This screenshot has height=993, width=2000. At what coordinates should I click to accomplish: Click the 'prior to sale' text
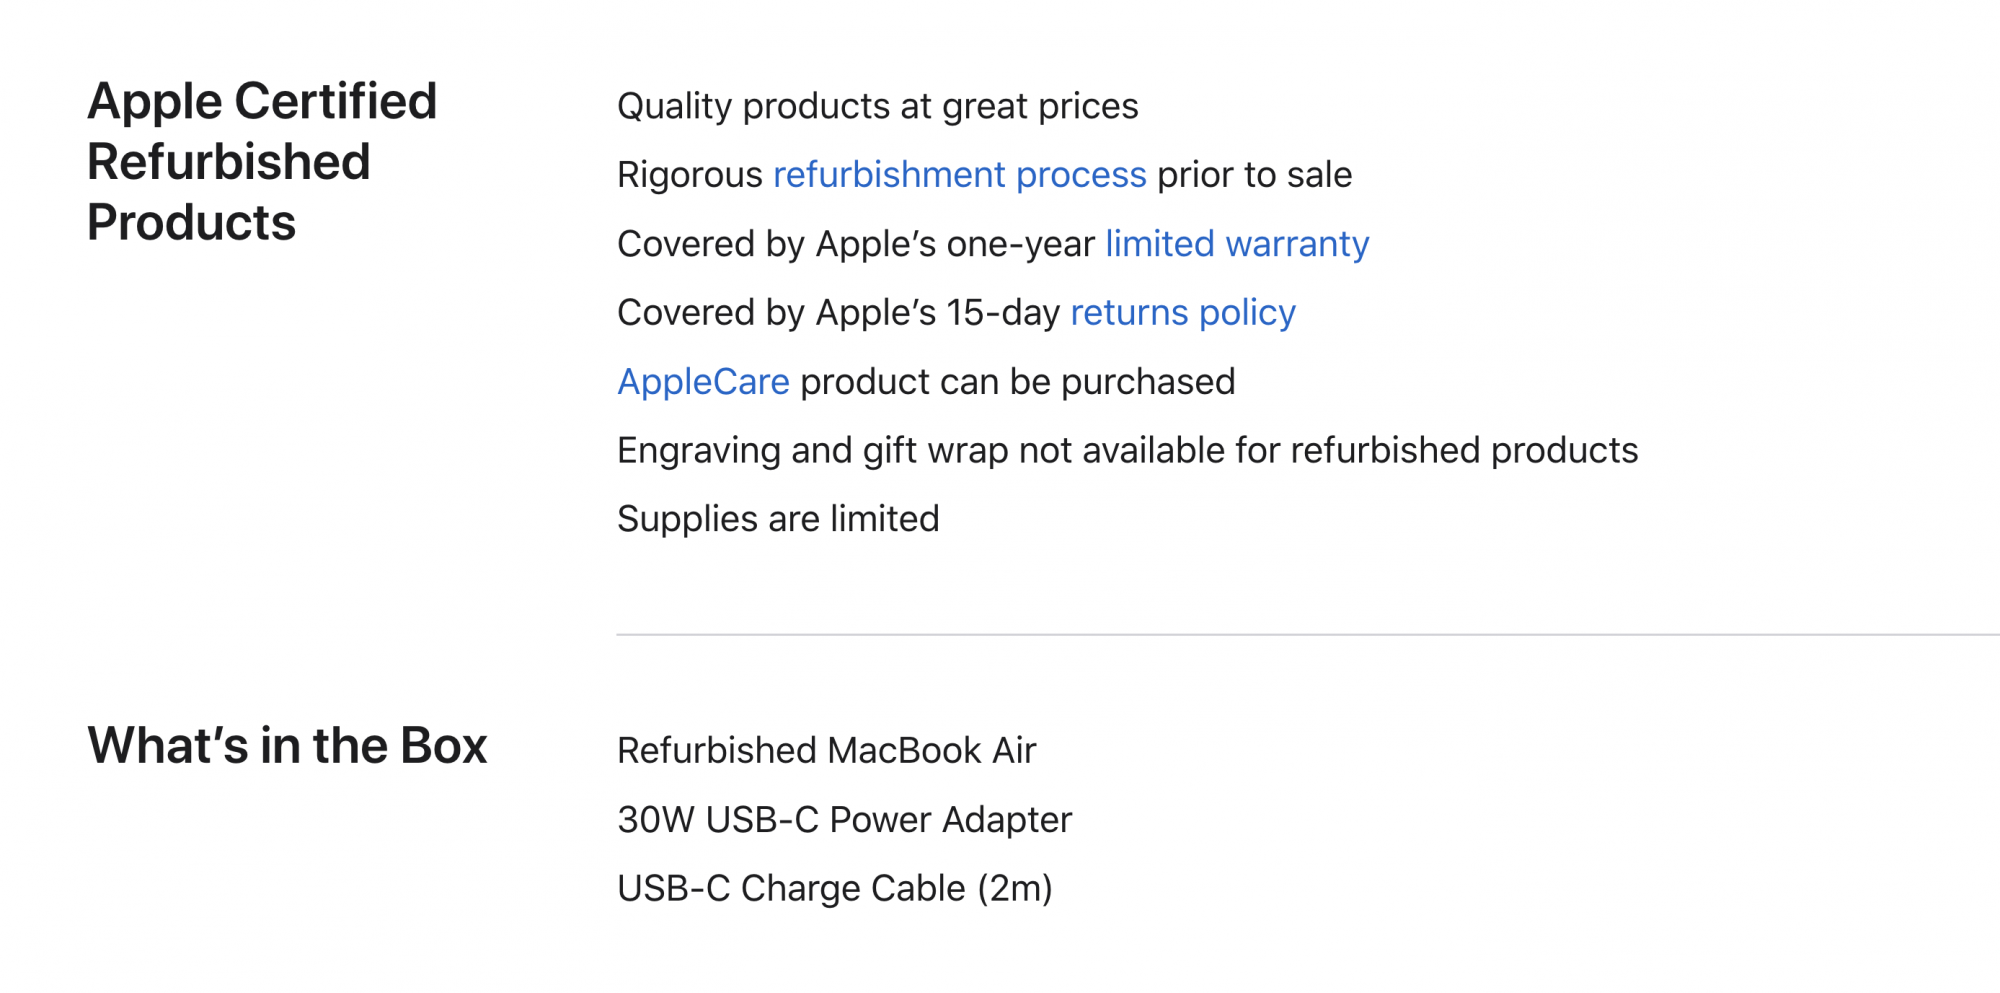(1254, 175)
